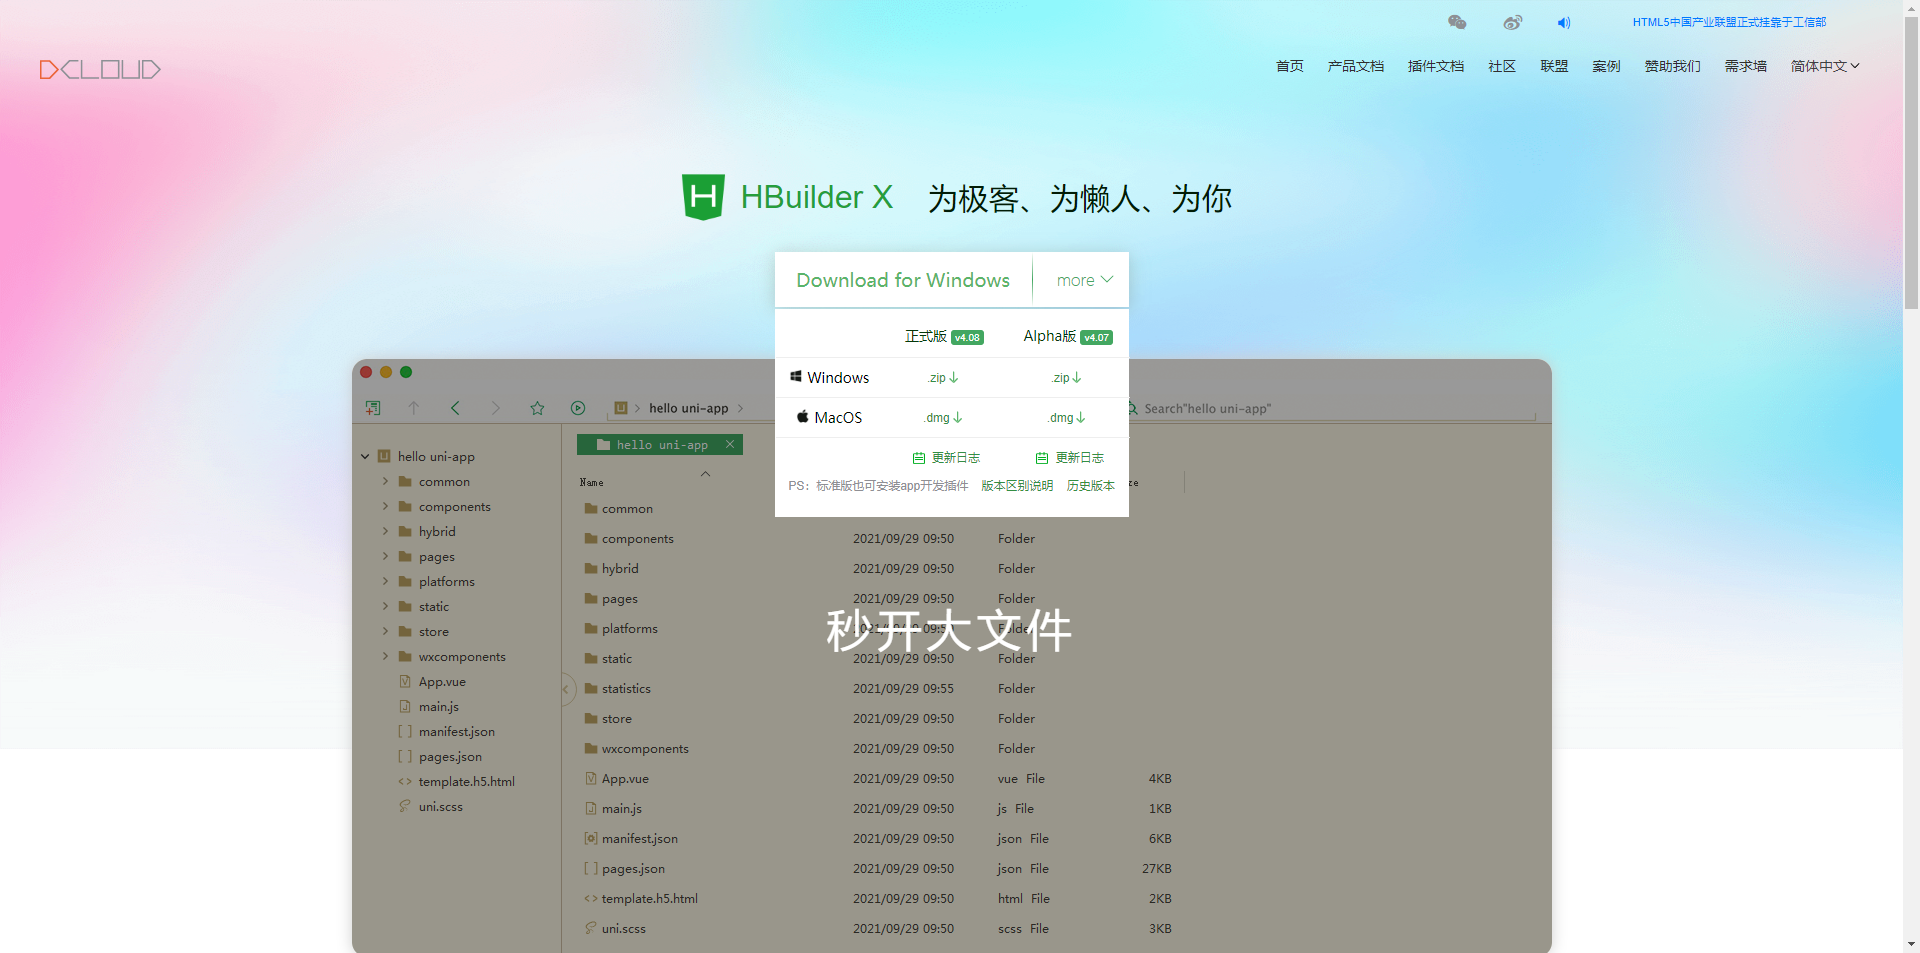Click the scrollbar down arrow

tap(1911, 944)
